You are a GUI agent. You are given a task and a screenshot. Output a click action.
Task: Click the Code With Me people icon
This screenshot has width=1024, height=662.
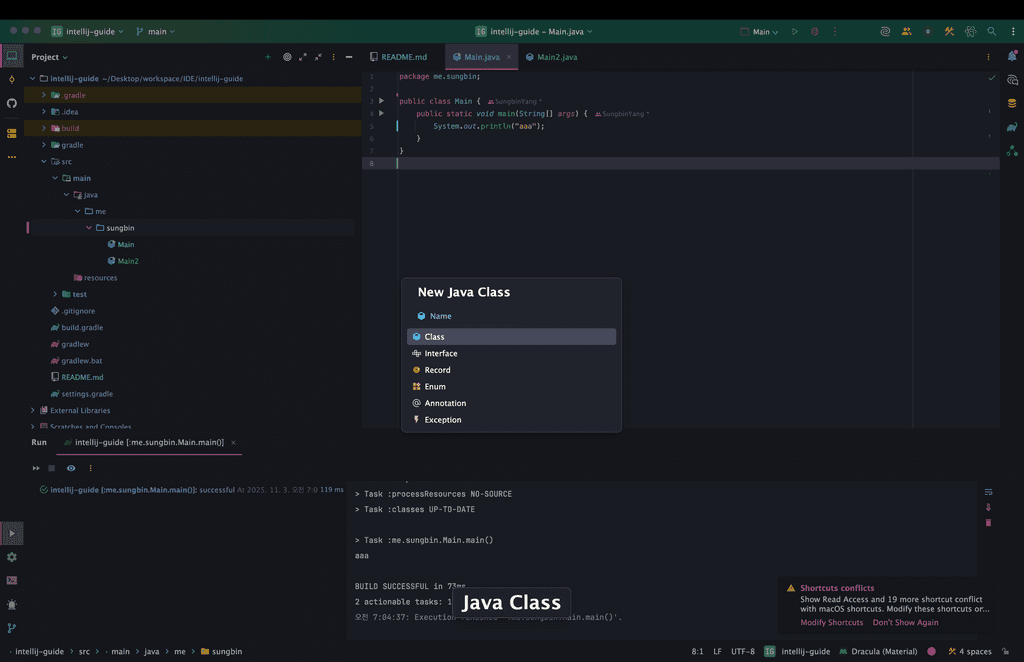906,32
